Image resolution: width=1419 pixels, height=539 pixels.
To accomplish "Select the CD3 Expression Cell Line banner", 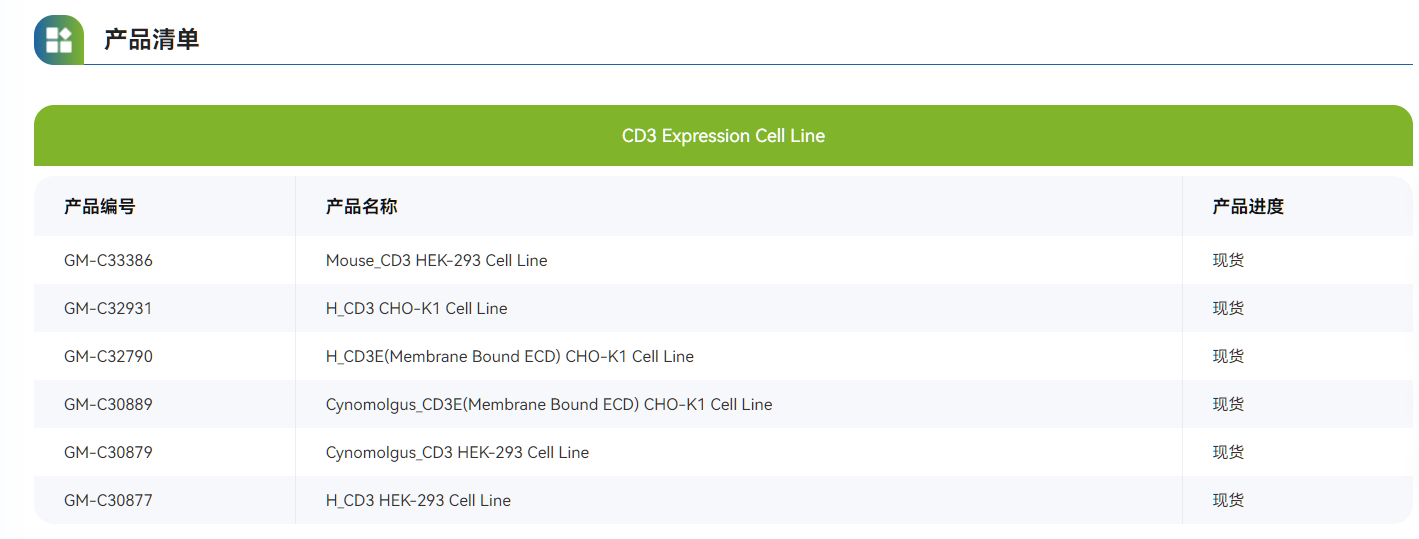I will tap(723, 136).
